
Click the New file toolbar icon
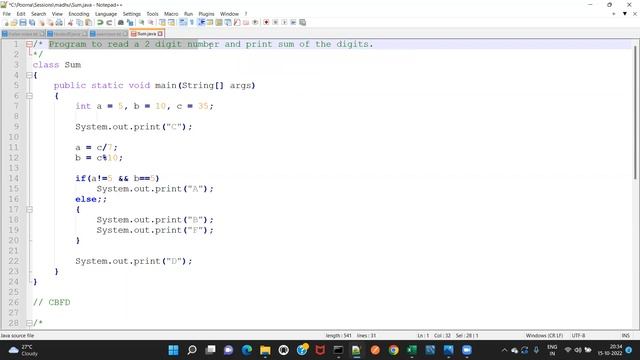[x=6, y=22]
